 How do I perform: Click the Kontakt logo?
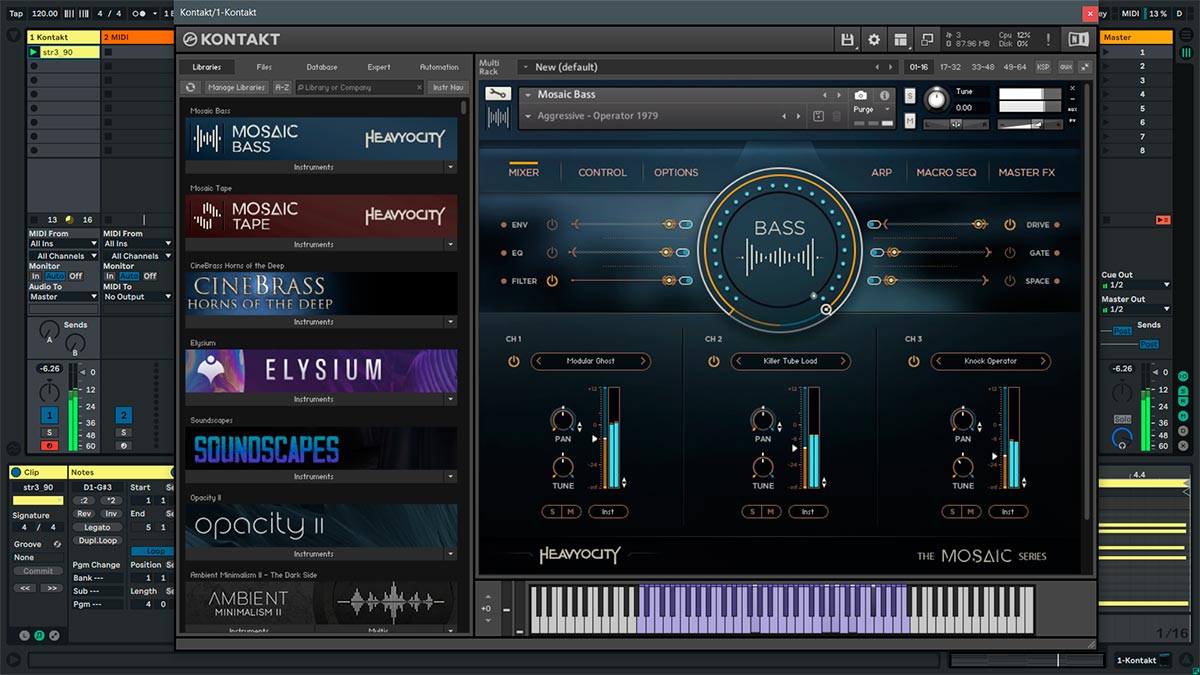click(x=231, y=39)
